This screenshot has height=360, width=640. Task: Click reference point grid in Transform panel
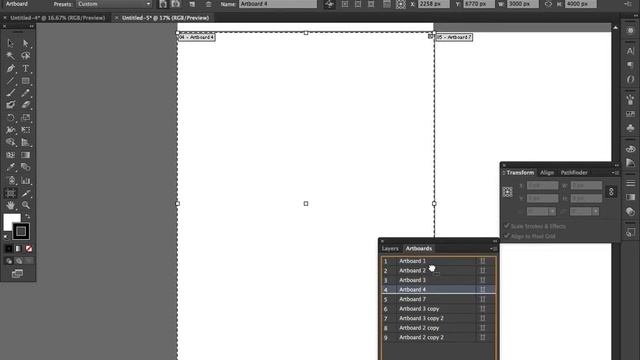507,192
